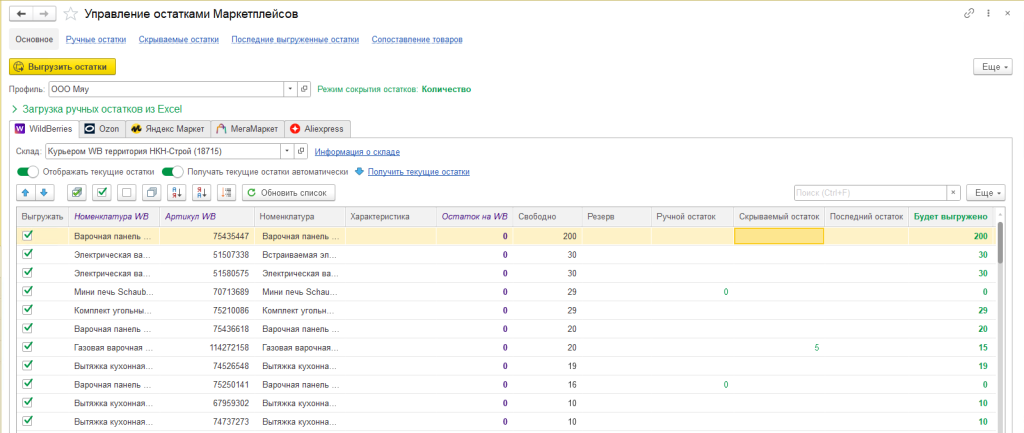
Task: Move selected row up with blue arrow
Action: (25, 193)
